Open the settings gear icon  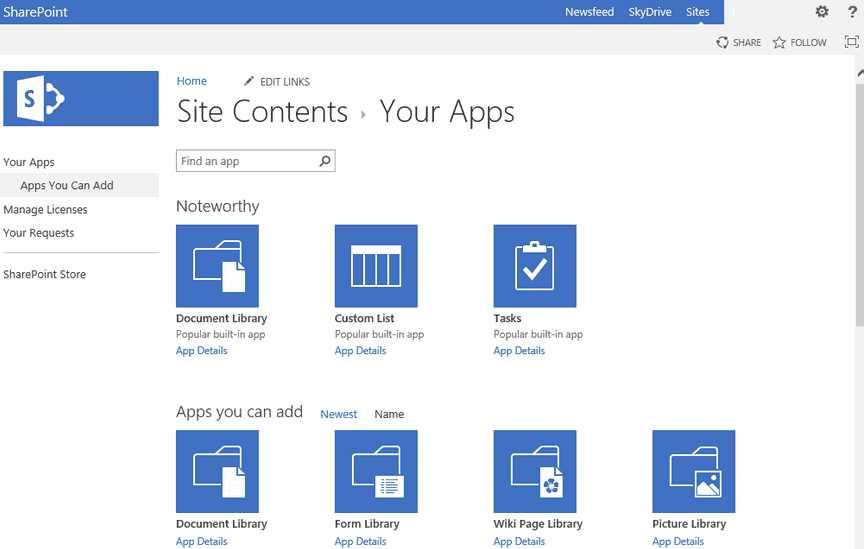822,12
